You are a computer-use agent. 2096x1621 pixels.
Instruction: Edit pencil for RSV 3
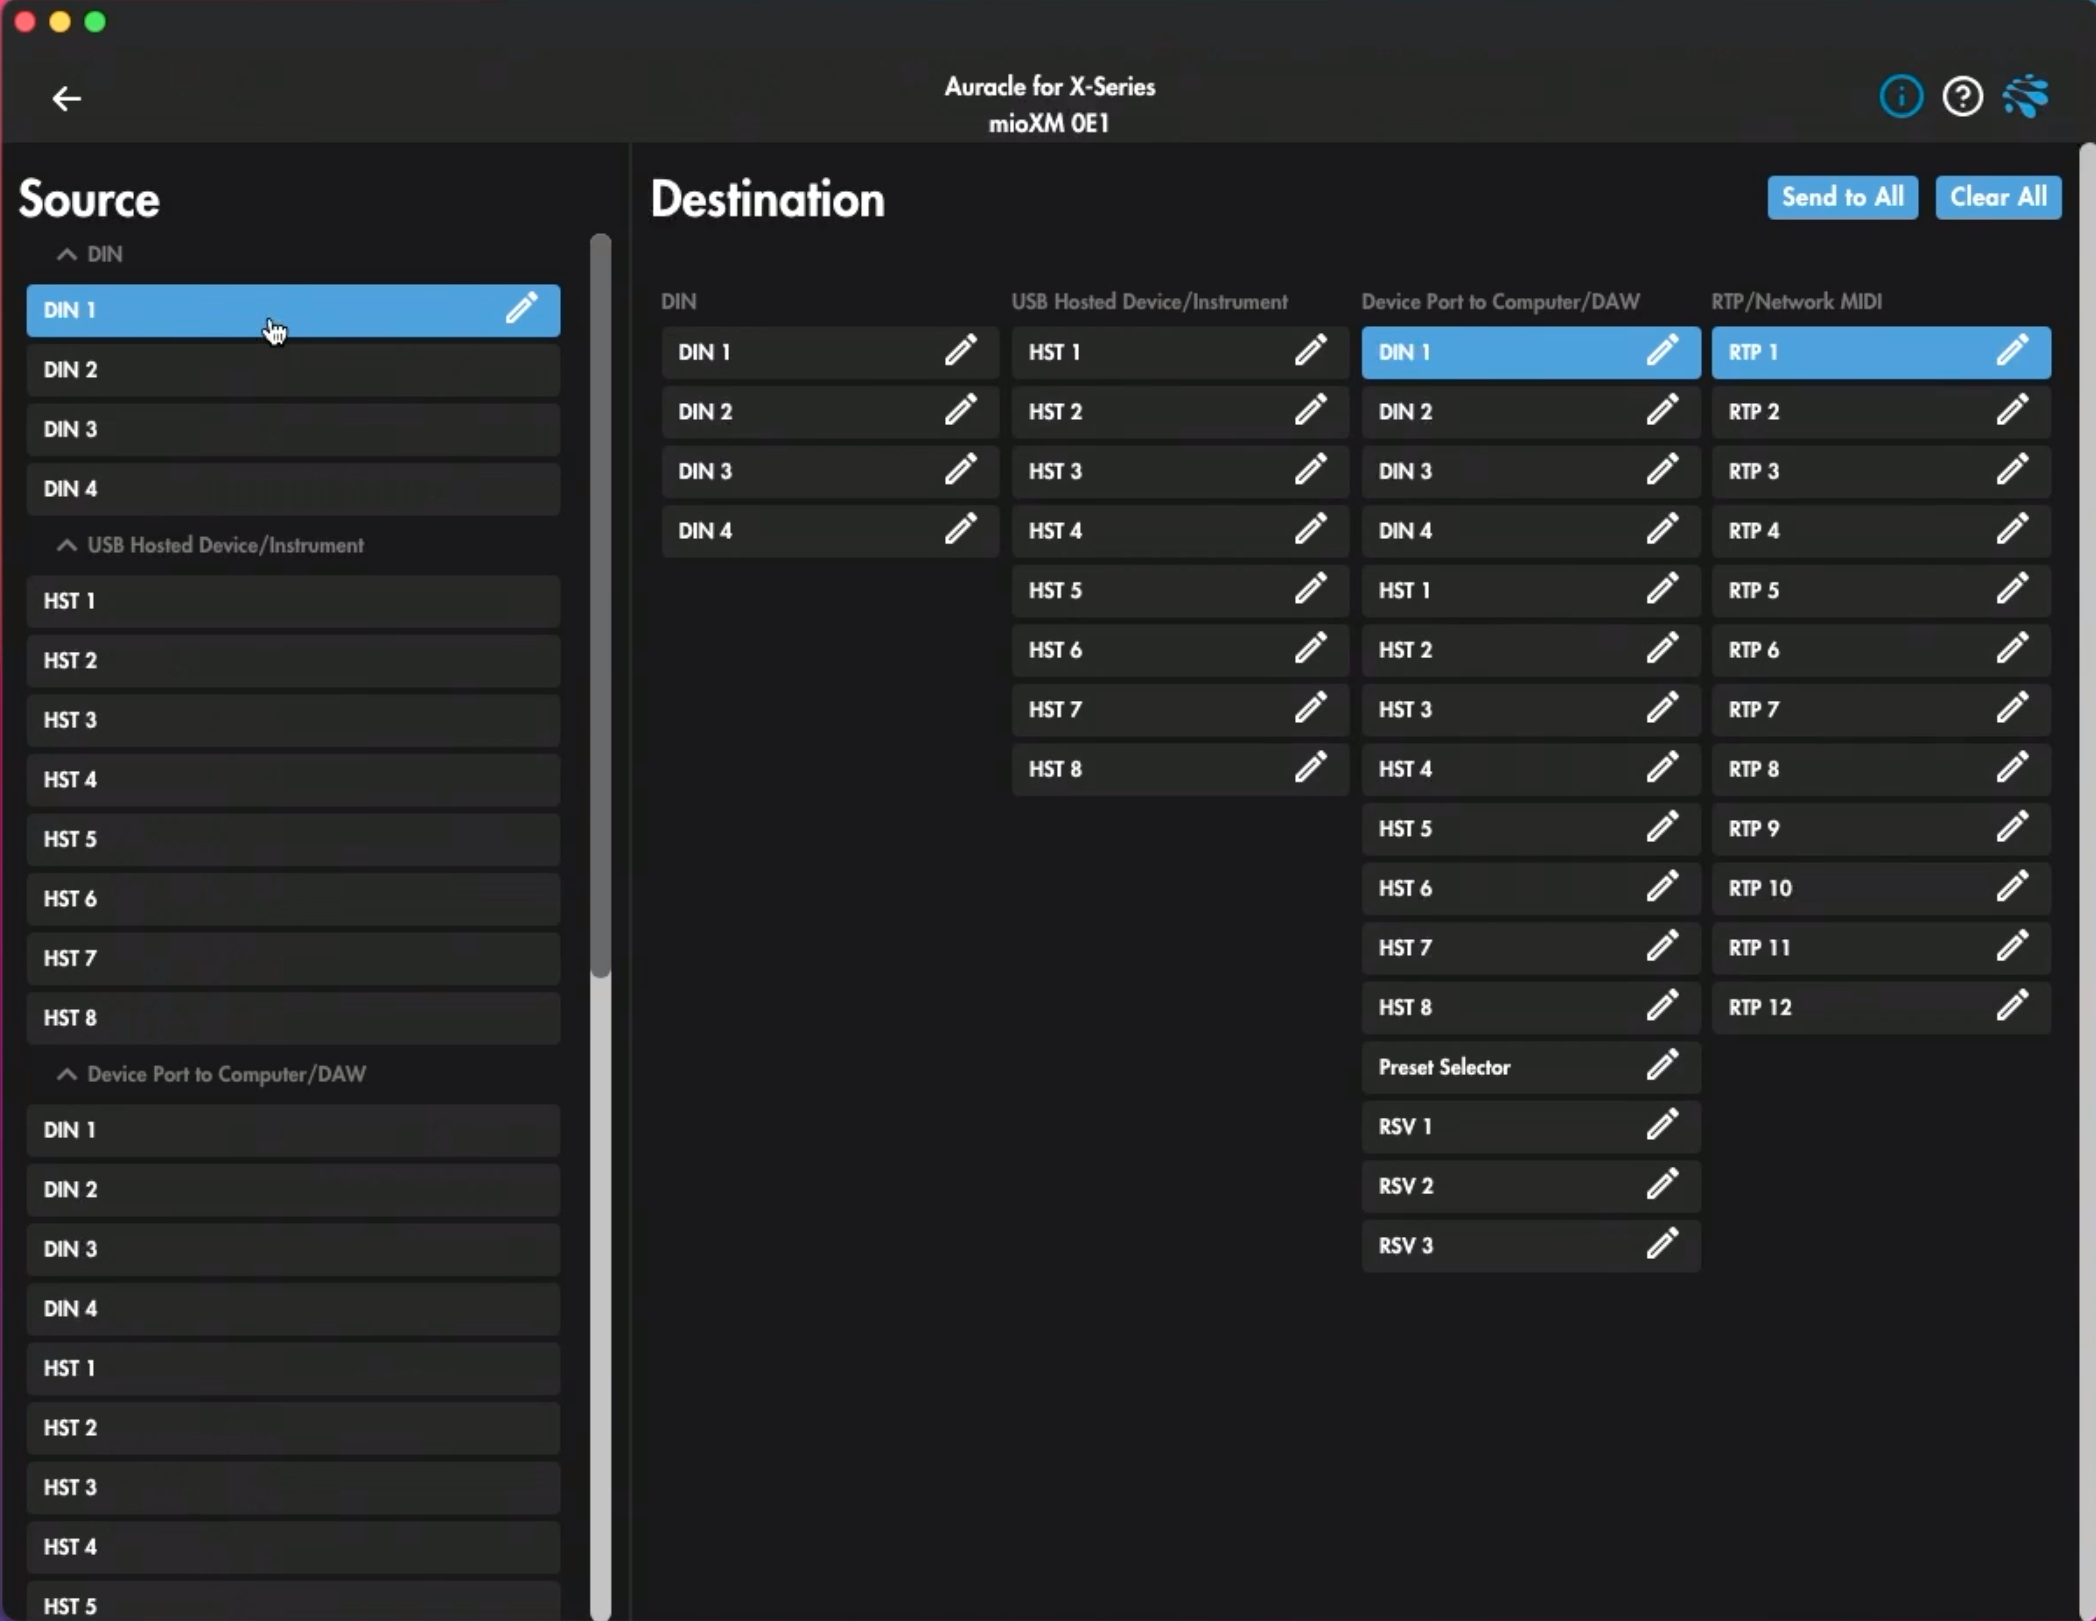pyautogui.click(x=1661, y=1244)
